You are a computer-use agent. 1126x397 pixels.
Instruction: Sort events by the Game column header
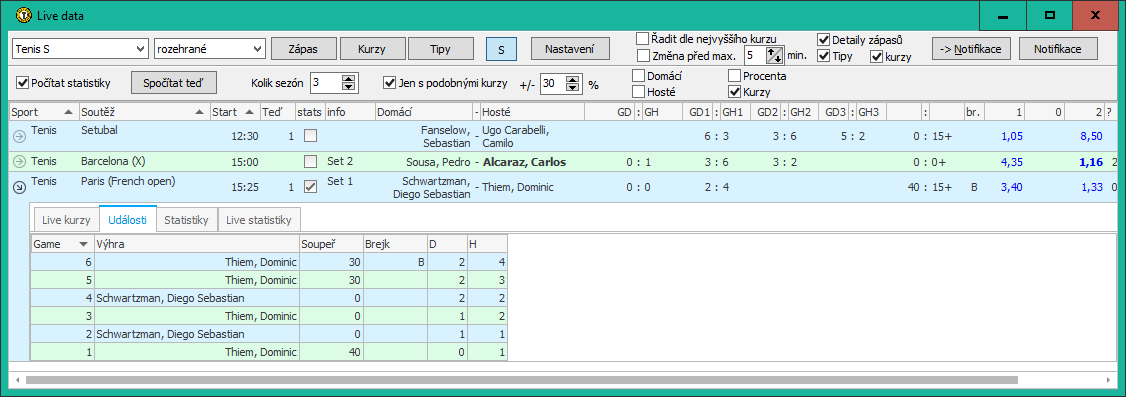[x=62, y=243]
